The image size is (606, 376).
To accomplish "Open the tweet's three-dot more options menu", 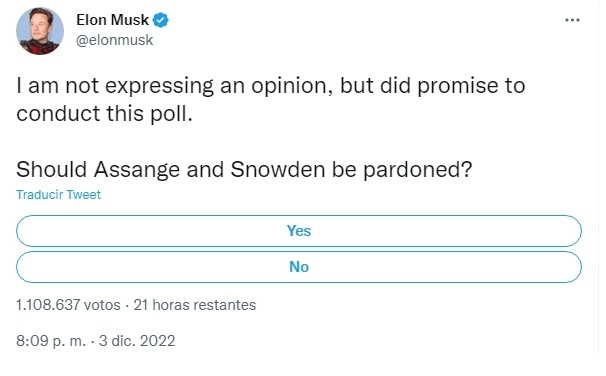I will tap(572, 20).
